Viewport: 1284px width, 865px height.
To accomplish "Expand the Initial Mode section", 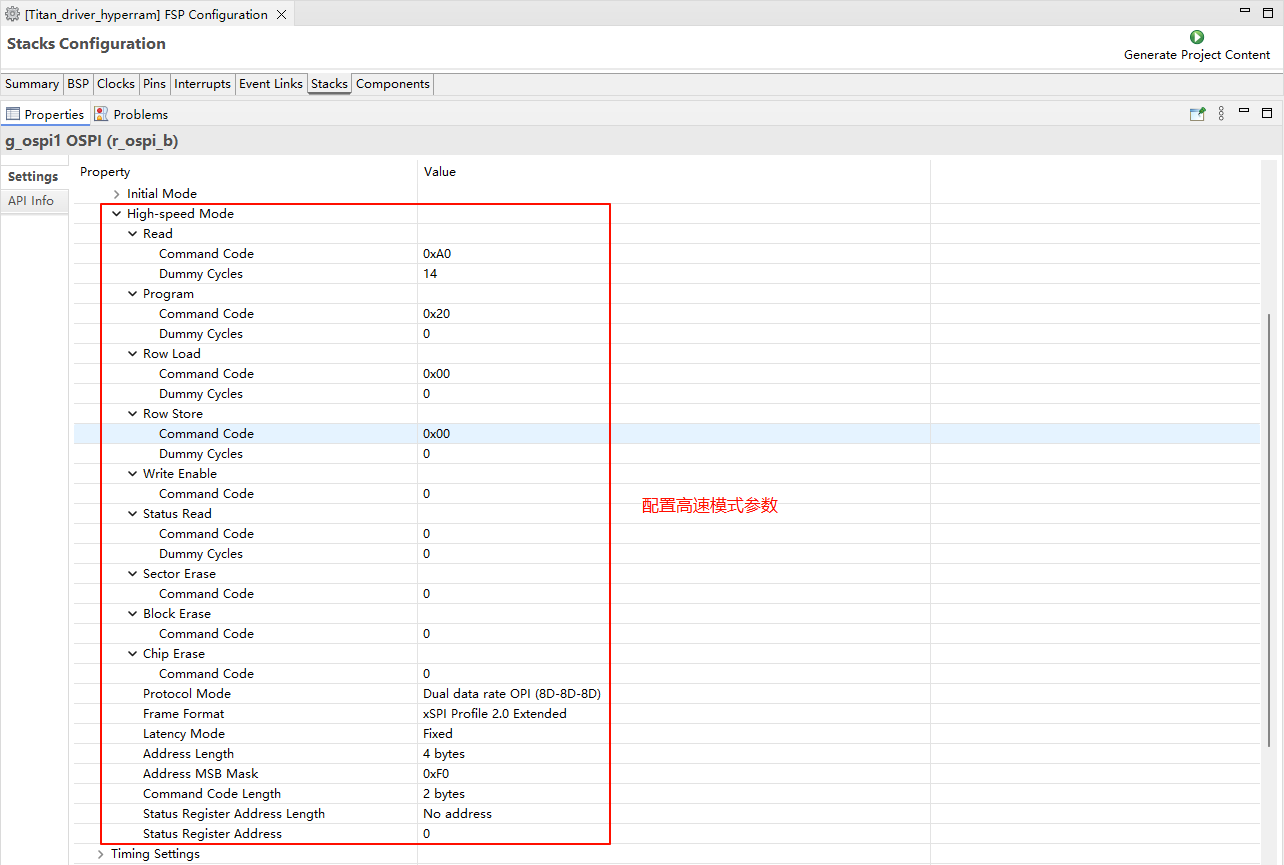I will [x=117, y=194].
